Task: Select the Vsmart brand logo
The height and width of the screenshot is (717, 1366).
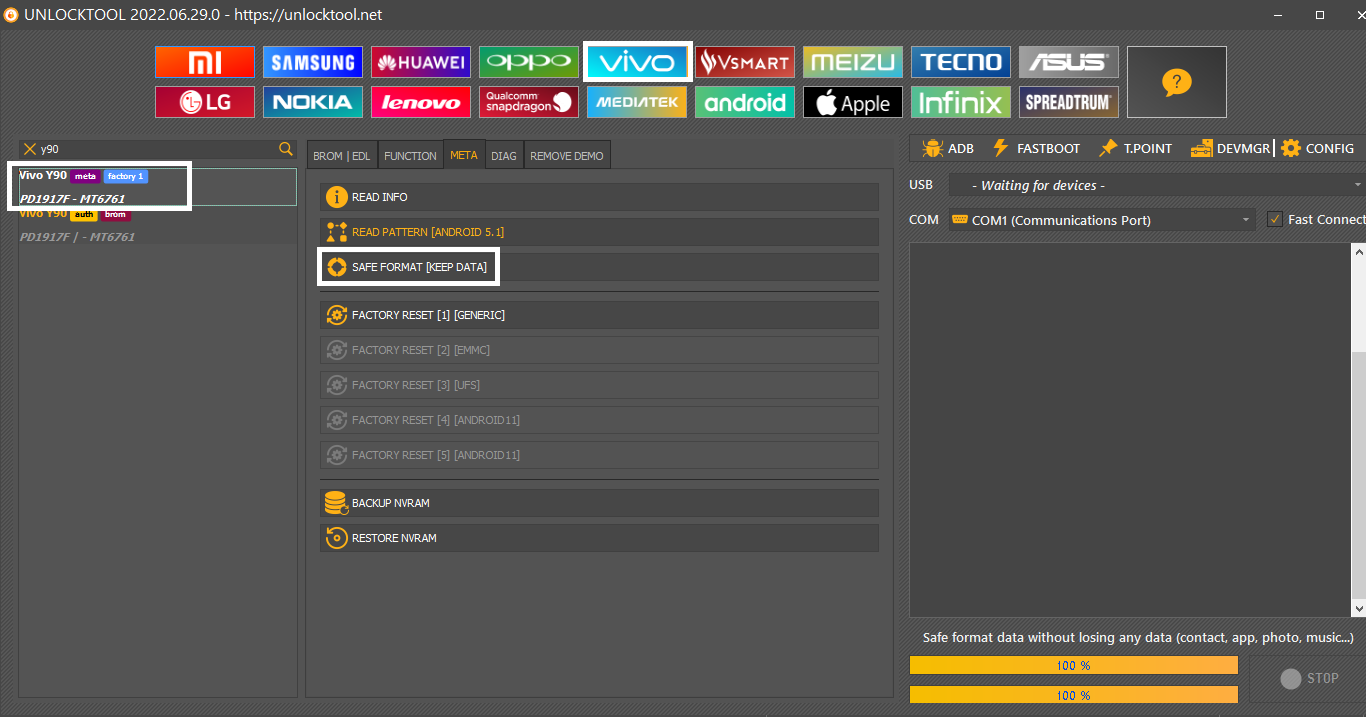Action: click(x=745, y=62)
